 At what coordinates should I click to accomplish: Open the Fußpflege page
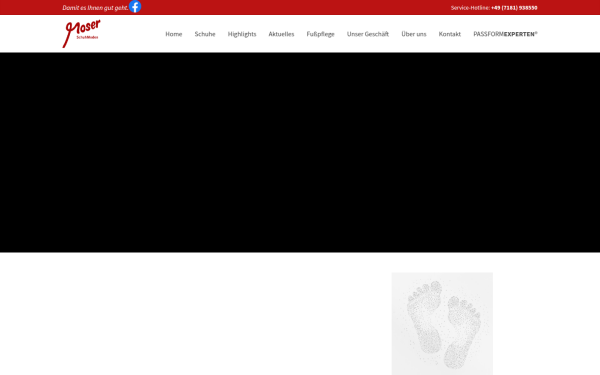[320, 34]
